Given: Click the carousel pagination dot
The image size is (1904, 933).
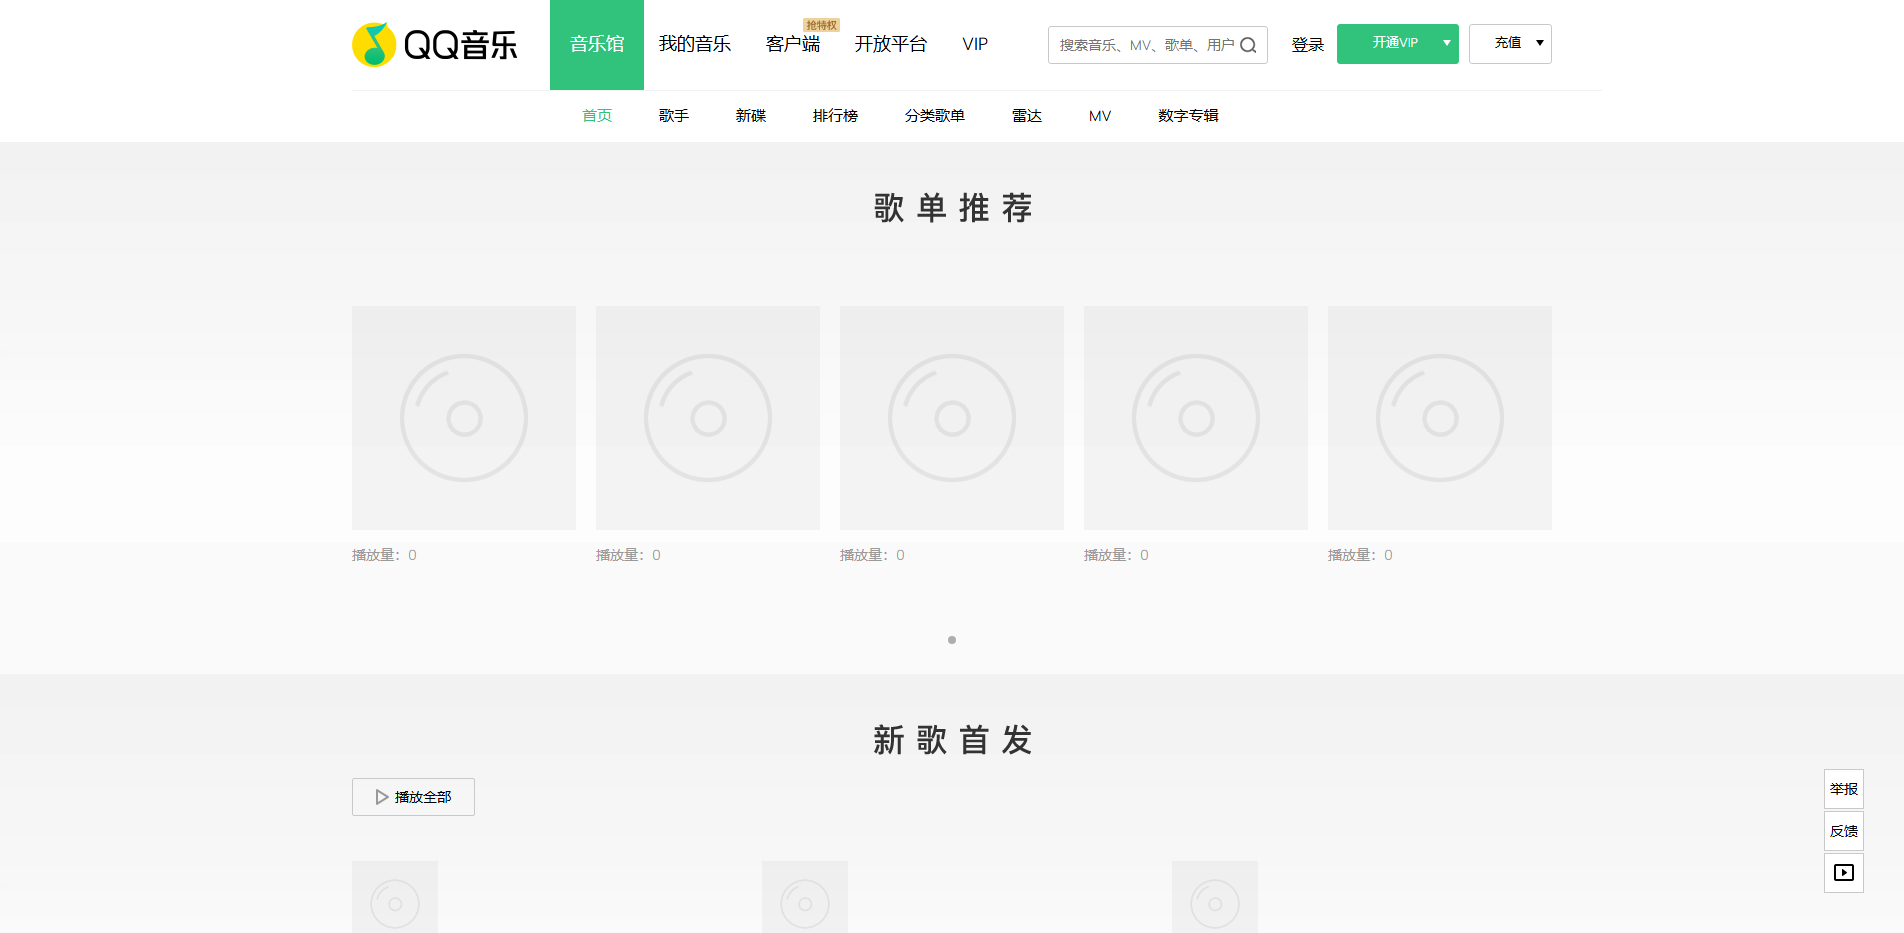Looking at the screenshot, I should 951,641.
